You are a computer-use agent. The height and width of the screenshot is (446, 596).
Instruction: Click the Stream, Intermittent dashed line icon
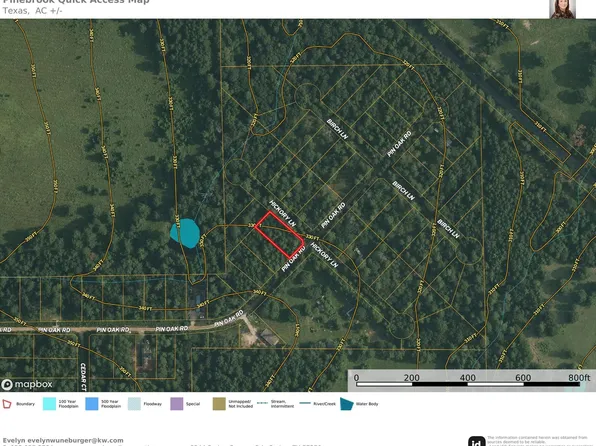pos(262,403)
